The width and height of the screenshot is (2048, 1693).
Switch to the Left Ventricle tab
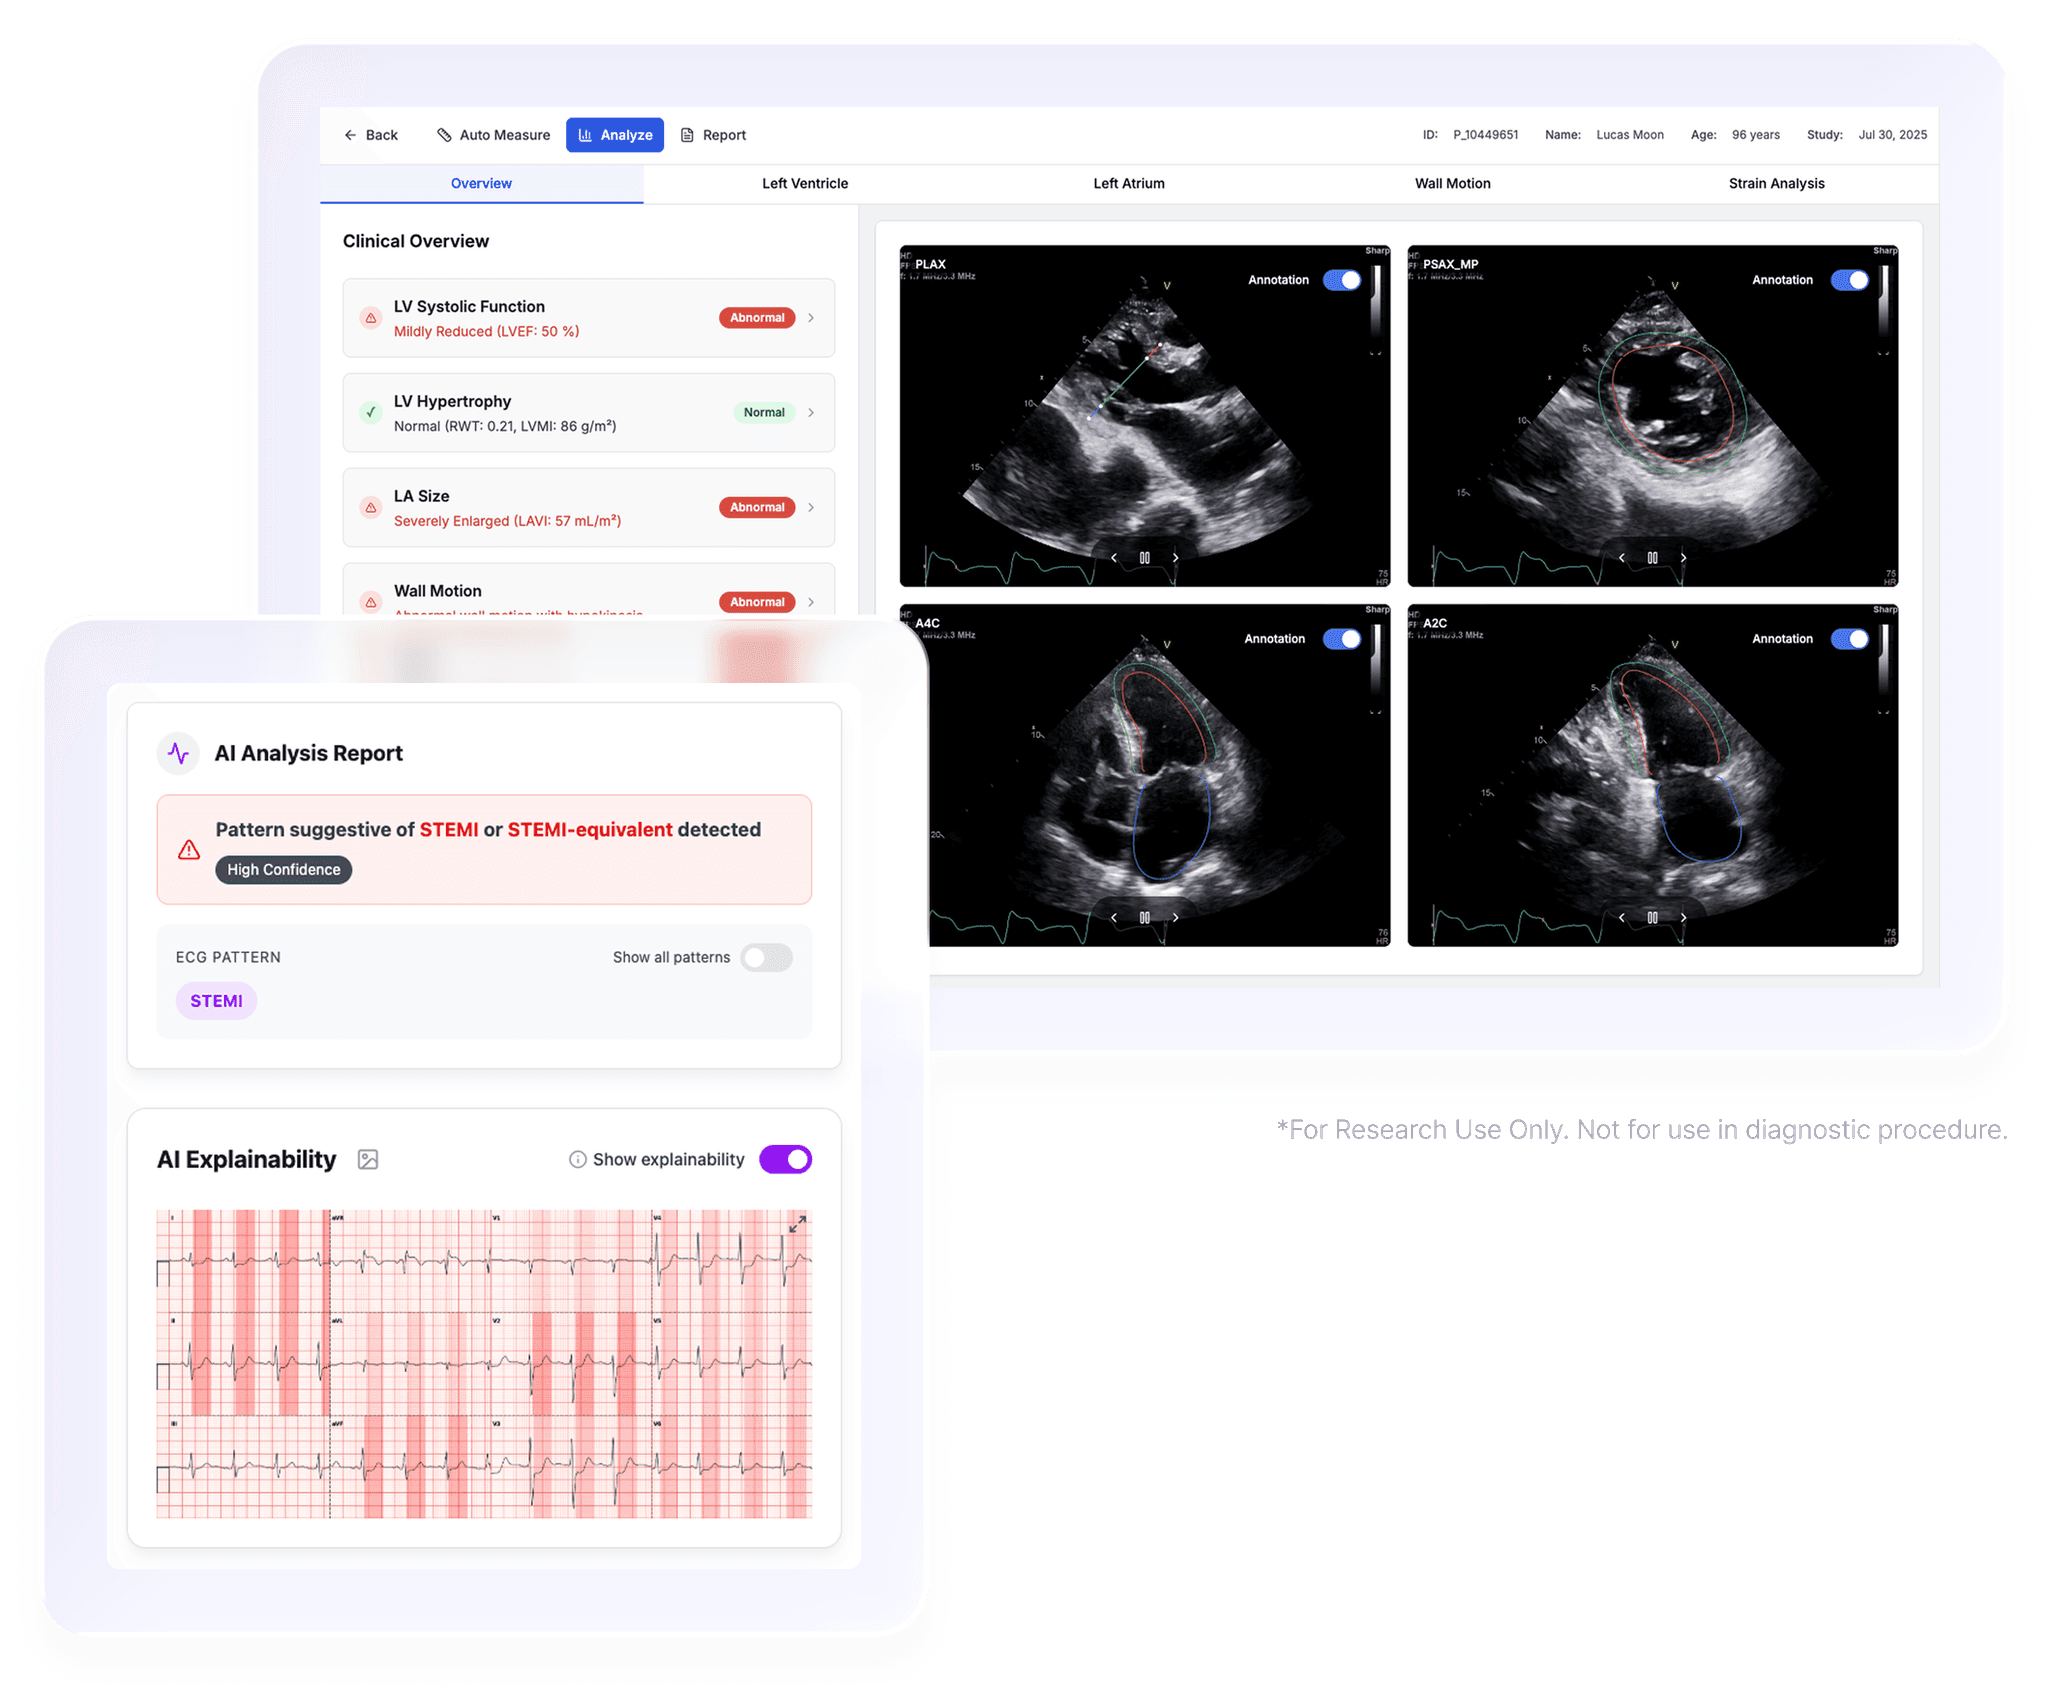click(805, 183)
